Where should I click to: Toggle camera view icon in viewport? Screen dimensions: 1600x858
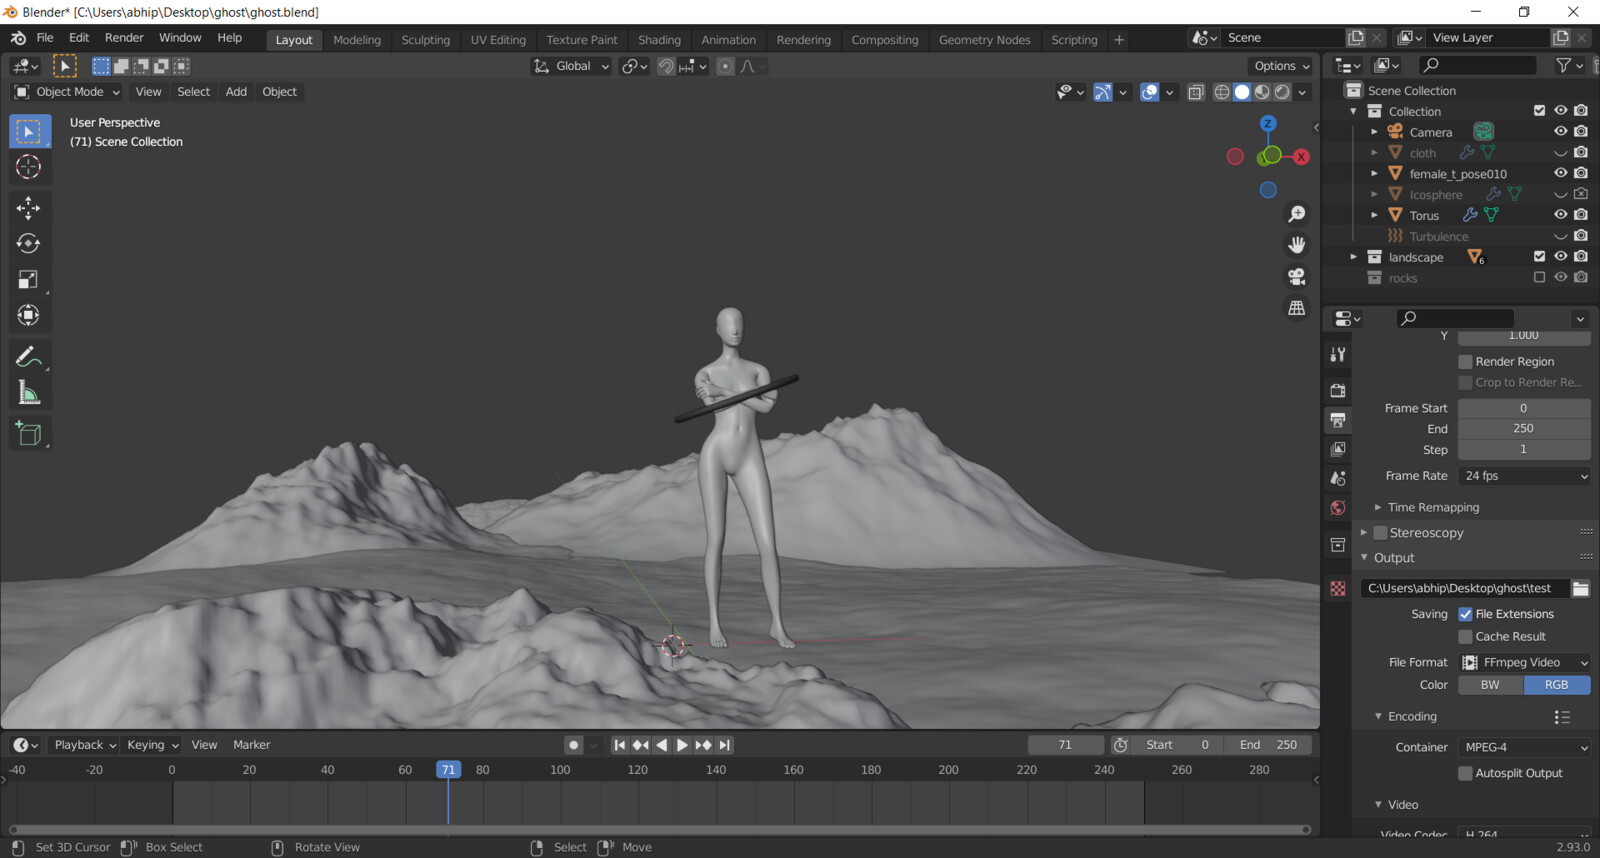pyautogui.click(x=1297, y=276)
